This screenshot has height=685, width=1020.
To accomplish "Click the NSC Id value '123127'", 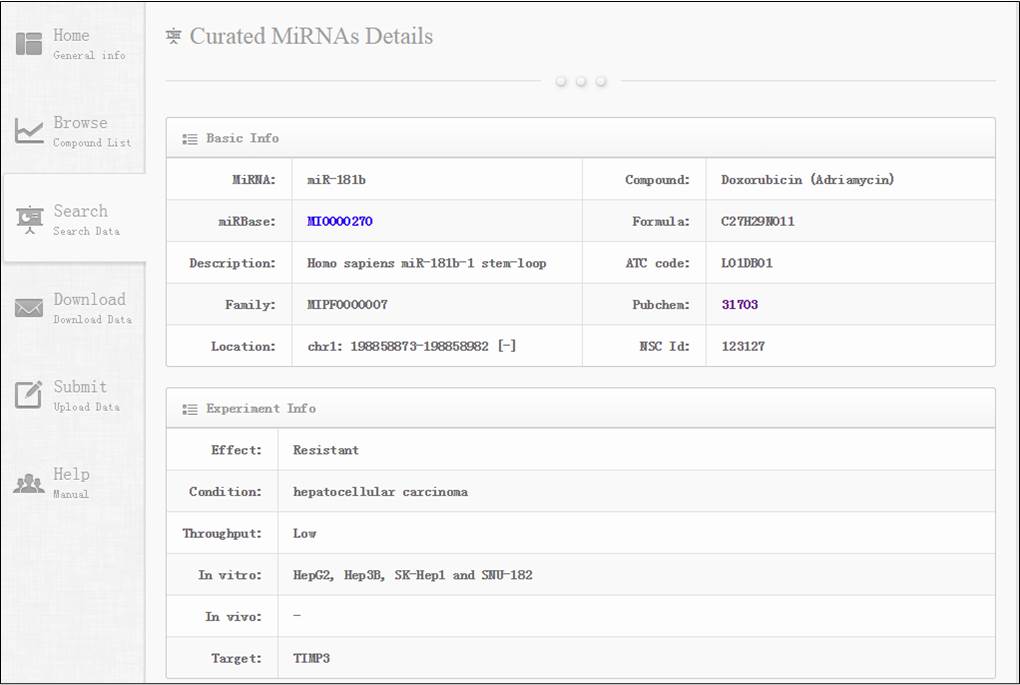I will point(743,346).
